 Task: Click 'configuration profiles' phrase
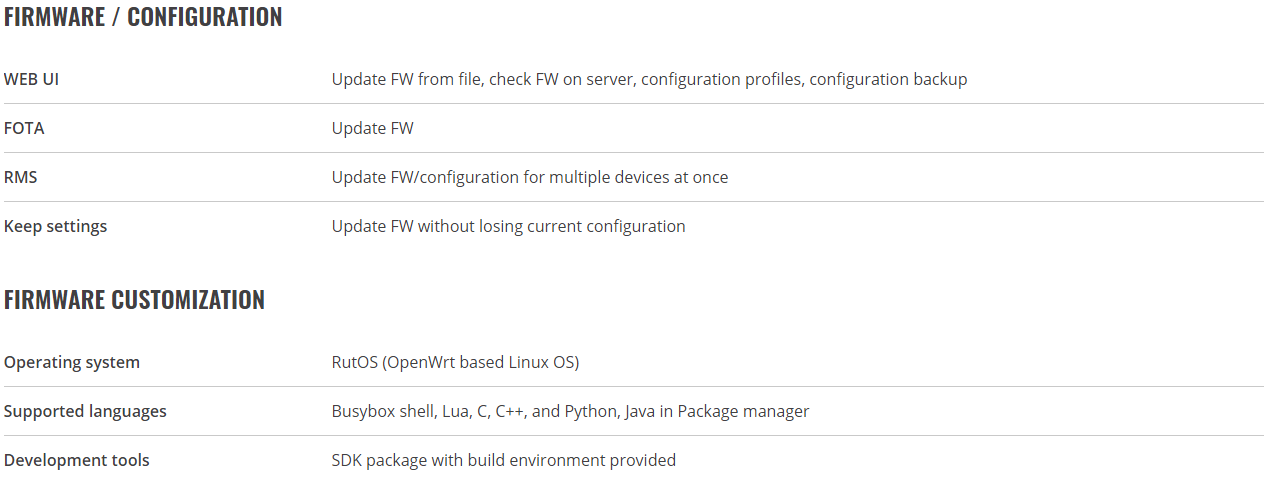(721, 79)
